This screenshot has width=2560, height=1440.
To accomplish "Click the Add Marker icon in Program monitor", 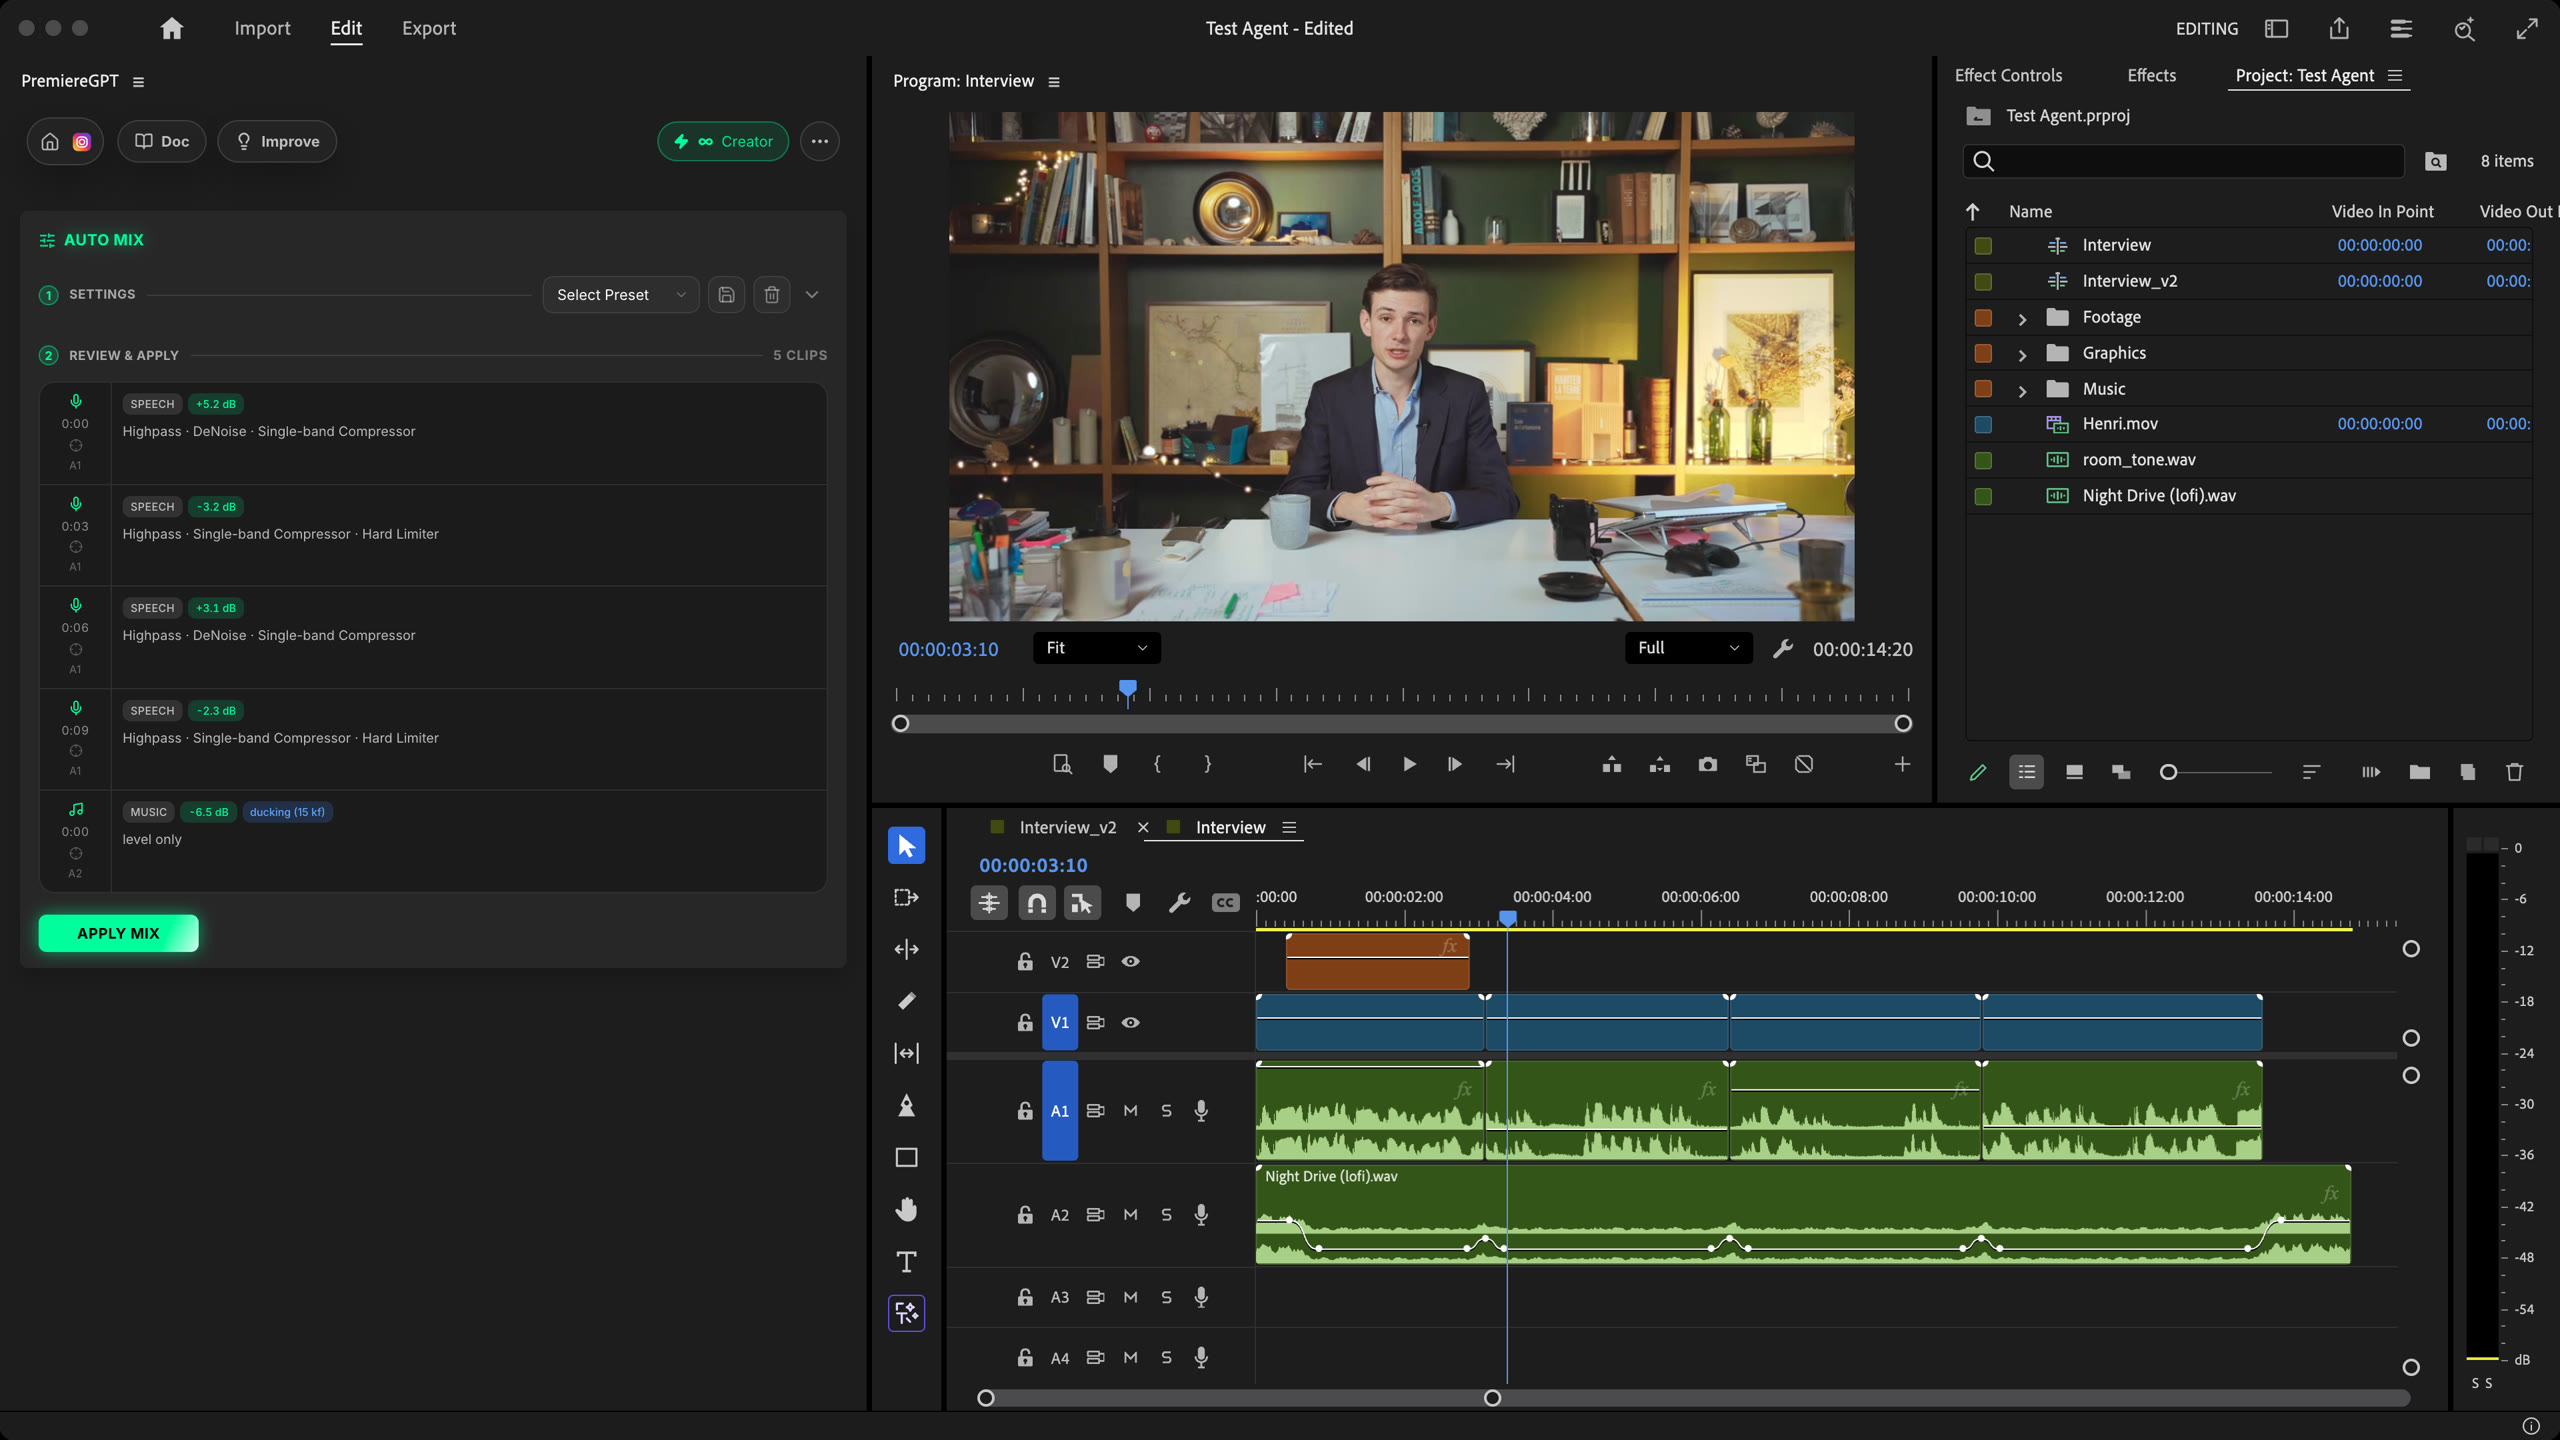I will [x=1110, y=764].
